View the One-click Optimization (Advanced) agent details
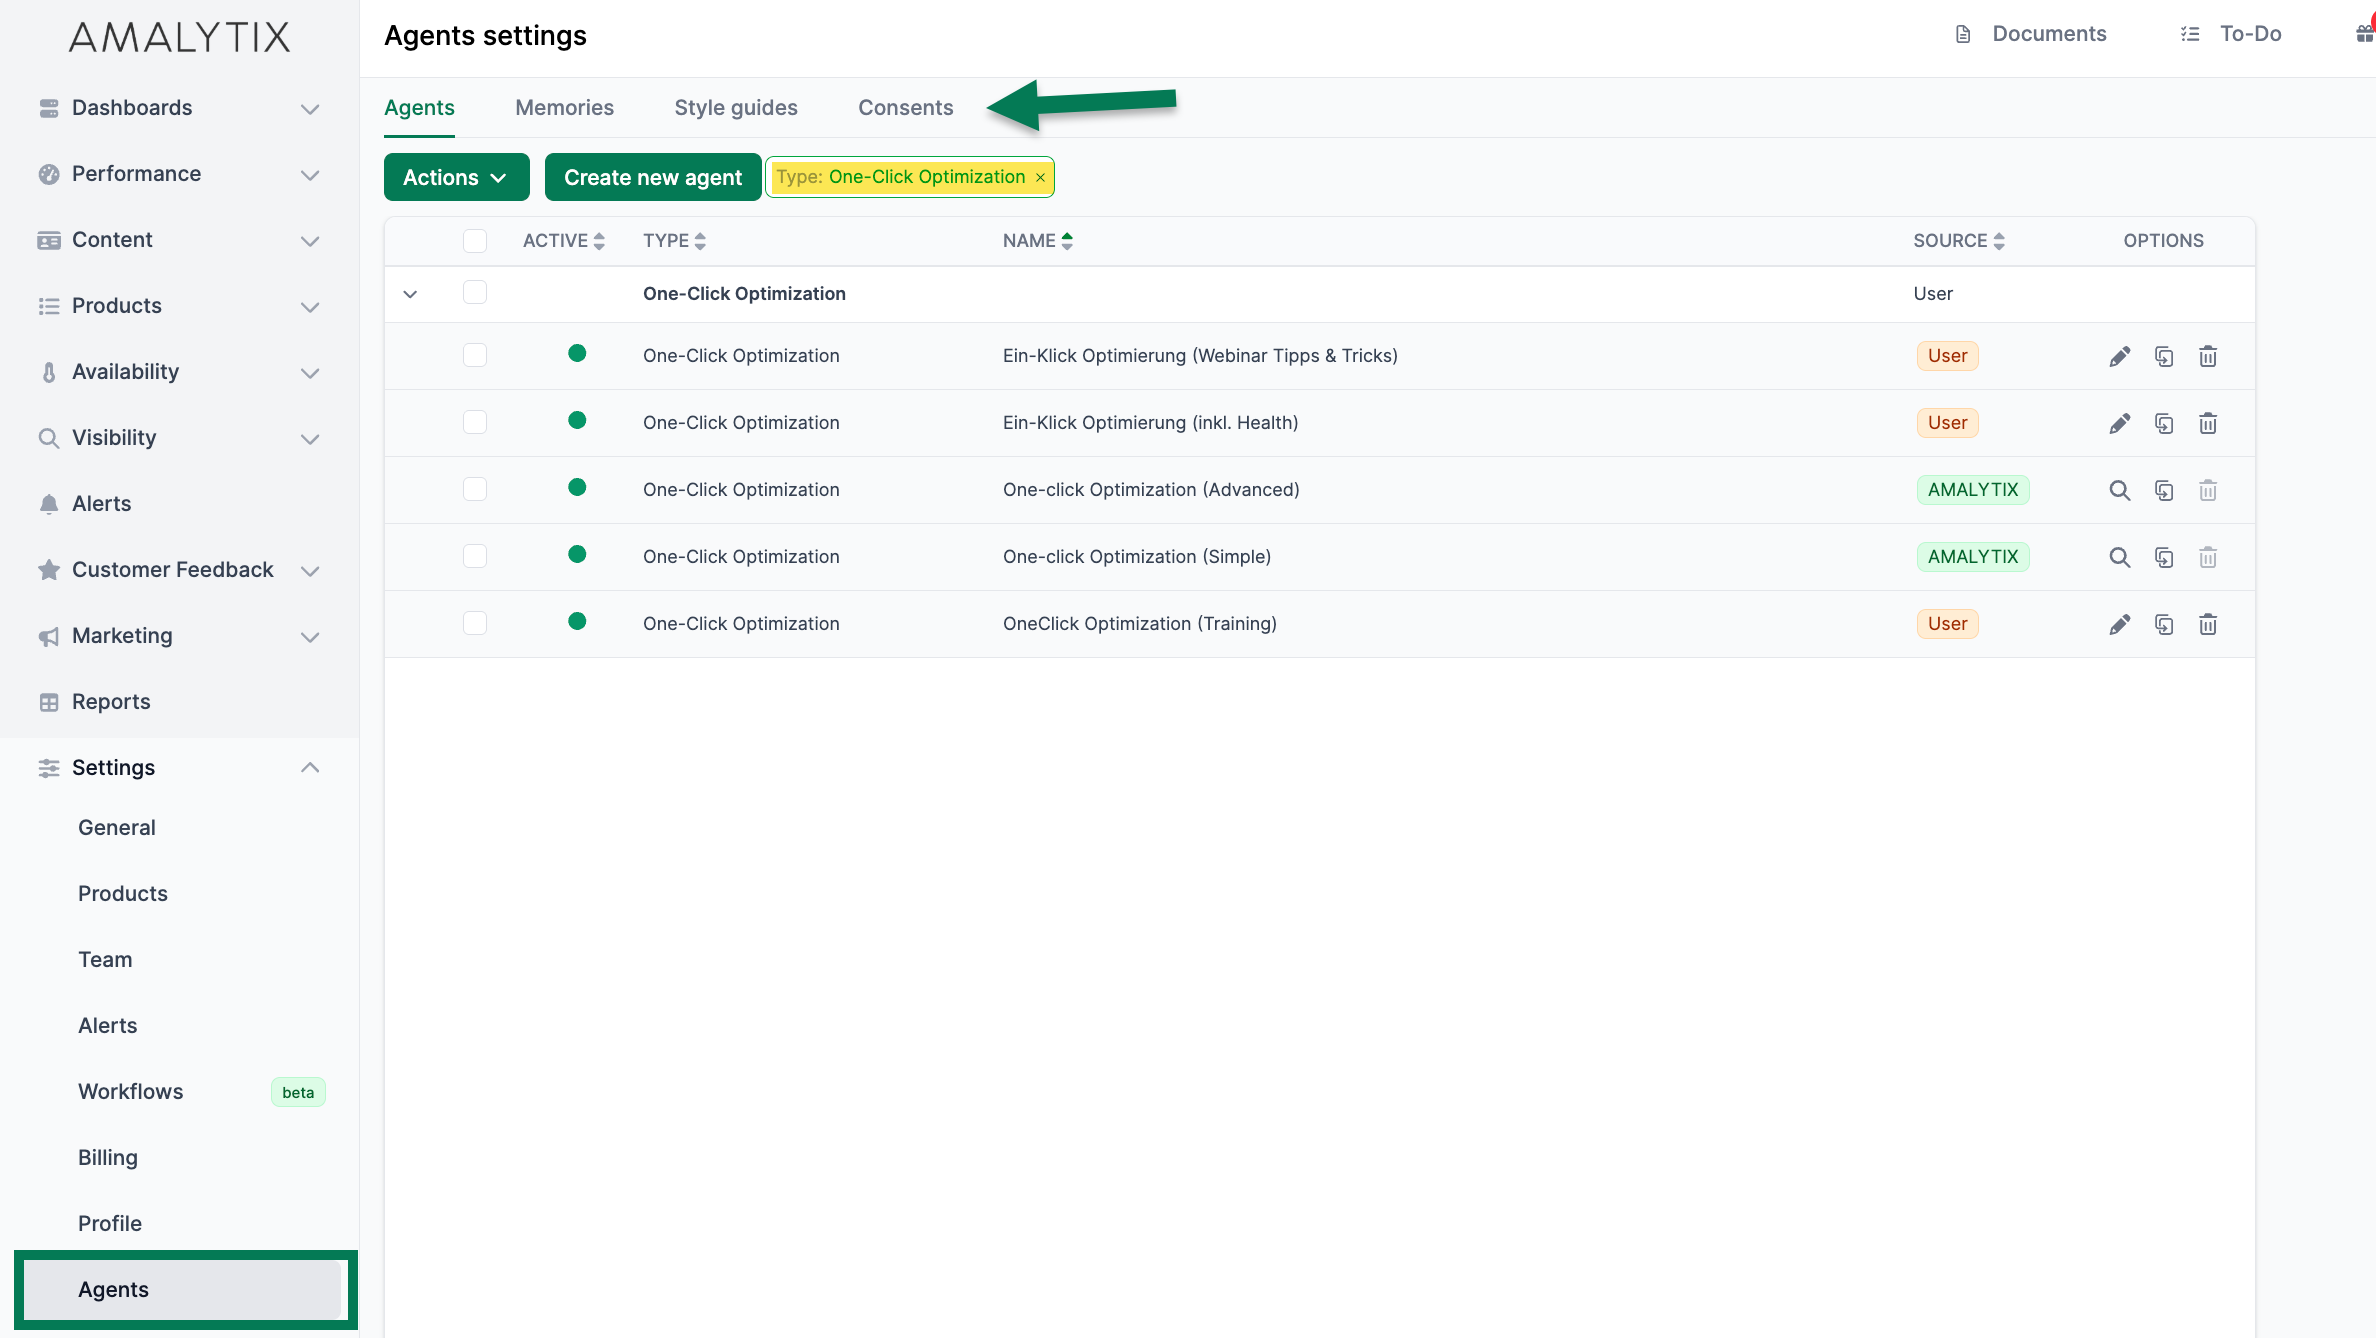Image resolution: width=2376 pixels, height=1338 pixels. click(x=2119, y=490)
